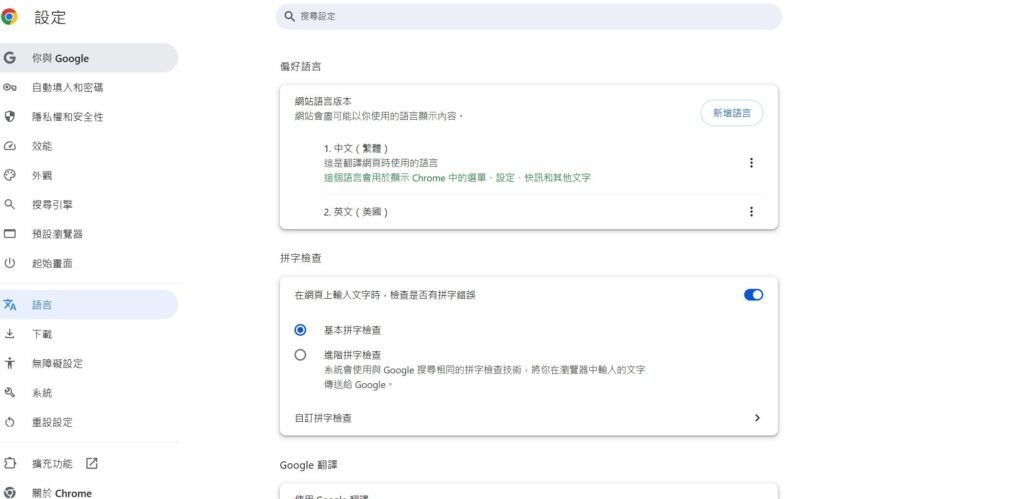Open three-dot menu for 中文（繁體）
Screen dimensions: 1024x499
[x=751, y=163]
